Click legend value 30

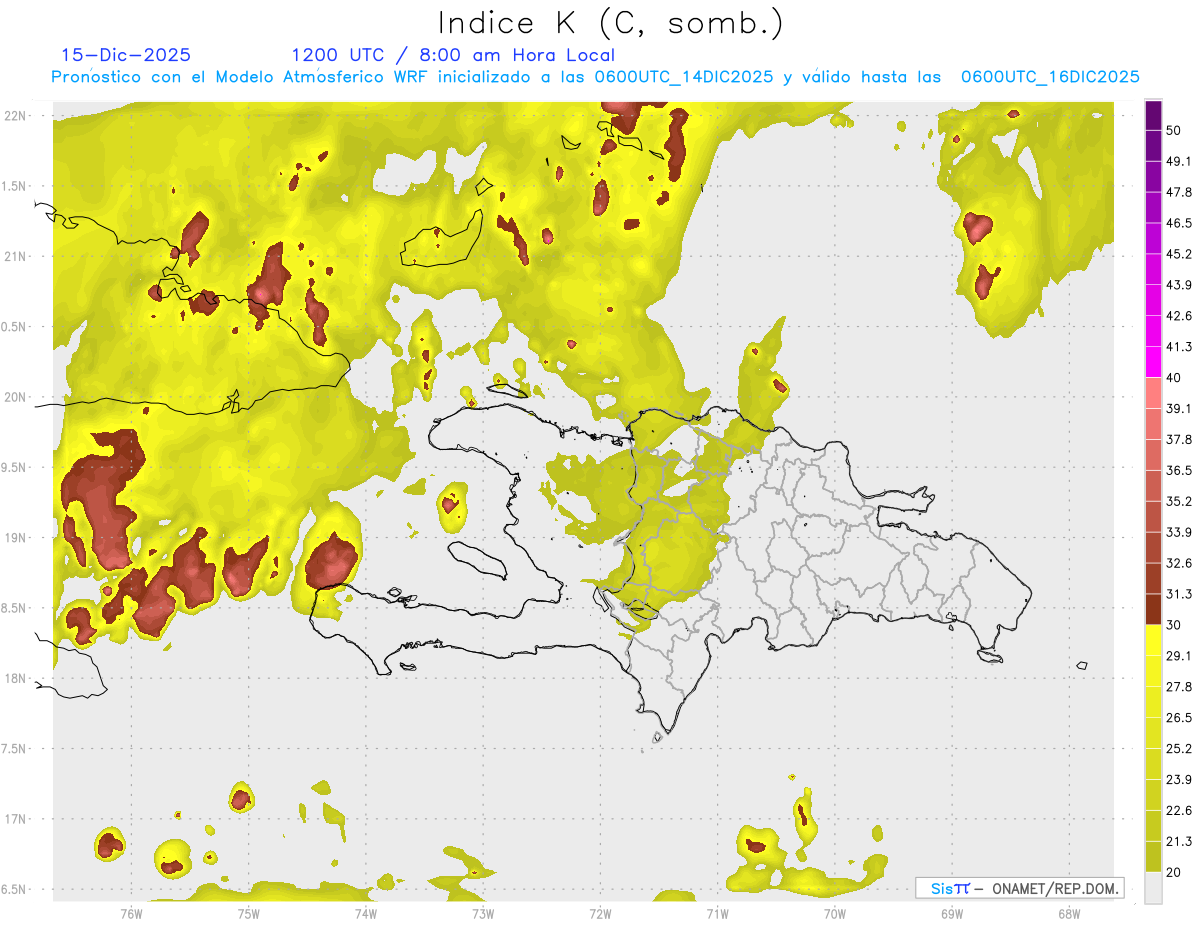1174,625
